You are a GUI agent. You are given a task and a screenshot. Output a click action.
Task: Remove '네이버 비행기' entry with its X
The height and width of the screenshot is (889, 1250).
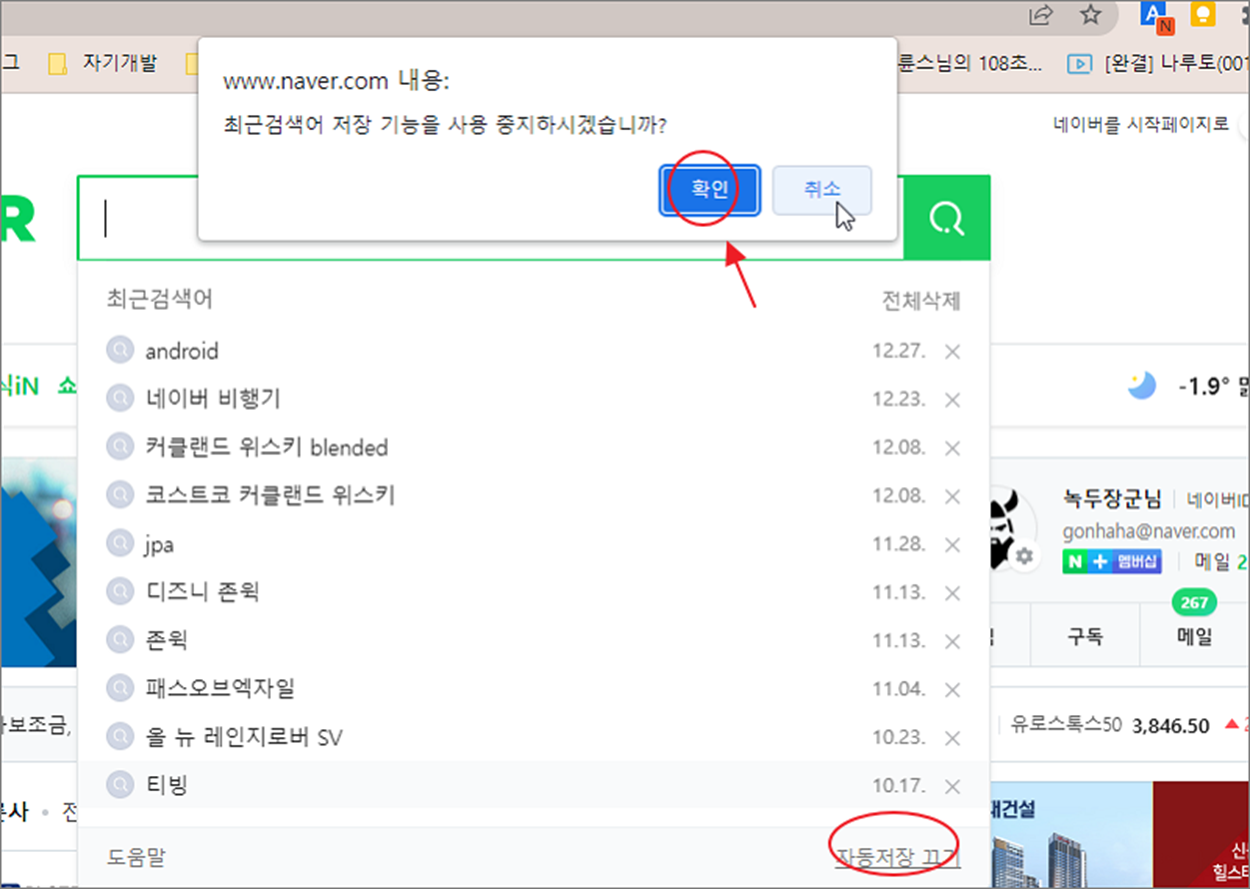[952, 400]
